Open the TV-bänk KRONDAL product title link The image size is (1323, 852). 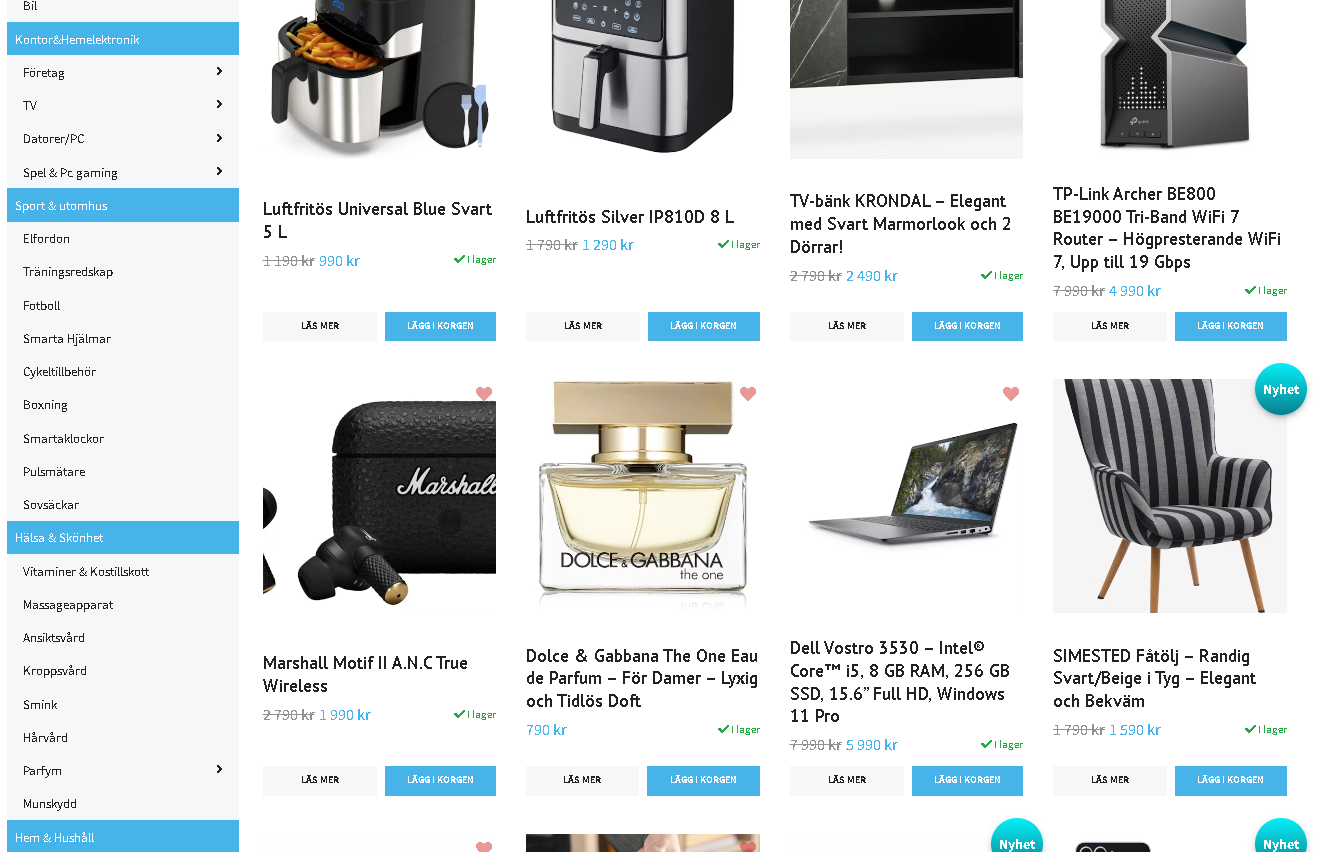coord(900,223)
